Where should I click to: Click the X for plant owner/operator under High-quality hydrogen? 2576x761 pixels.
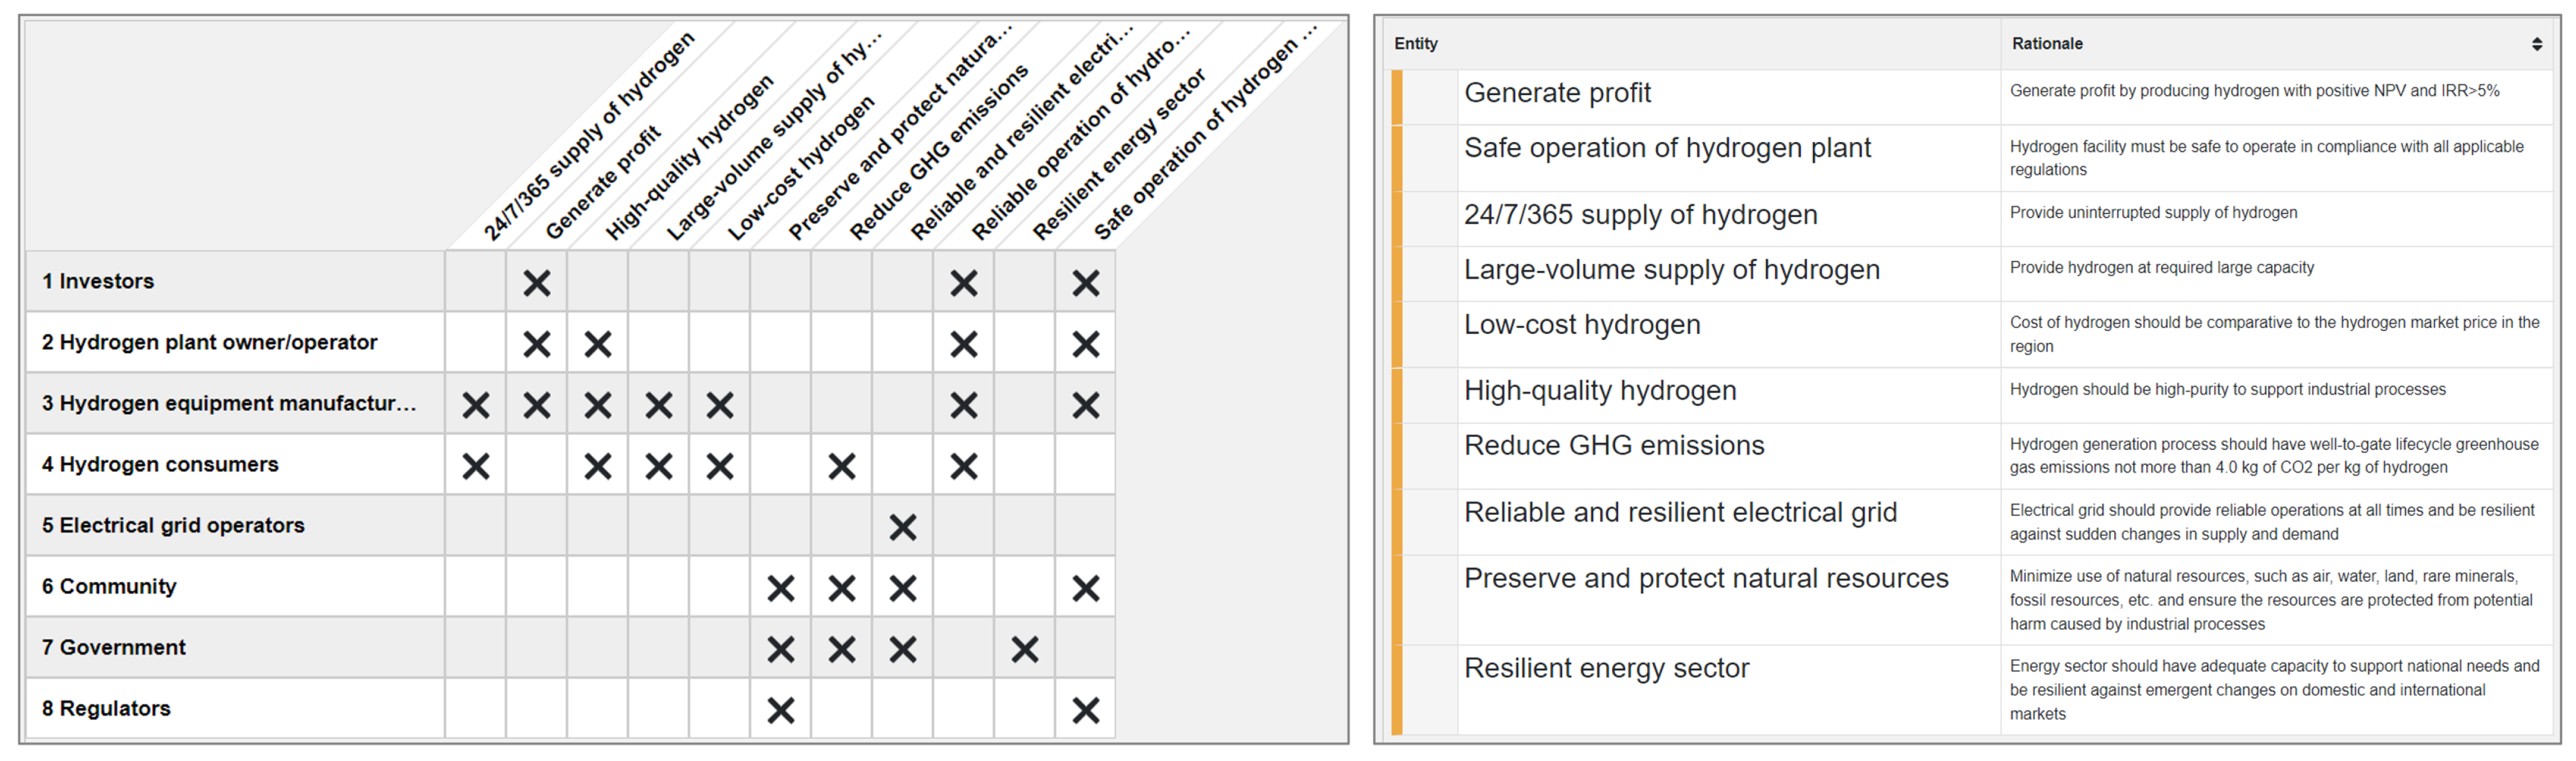(x=598, y=344)
